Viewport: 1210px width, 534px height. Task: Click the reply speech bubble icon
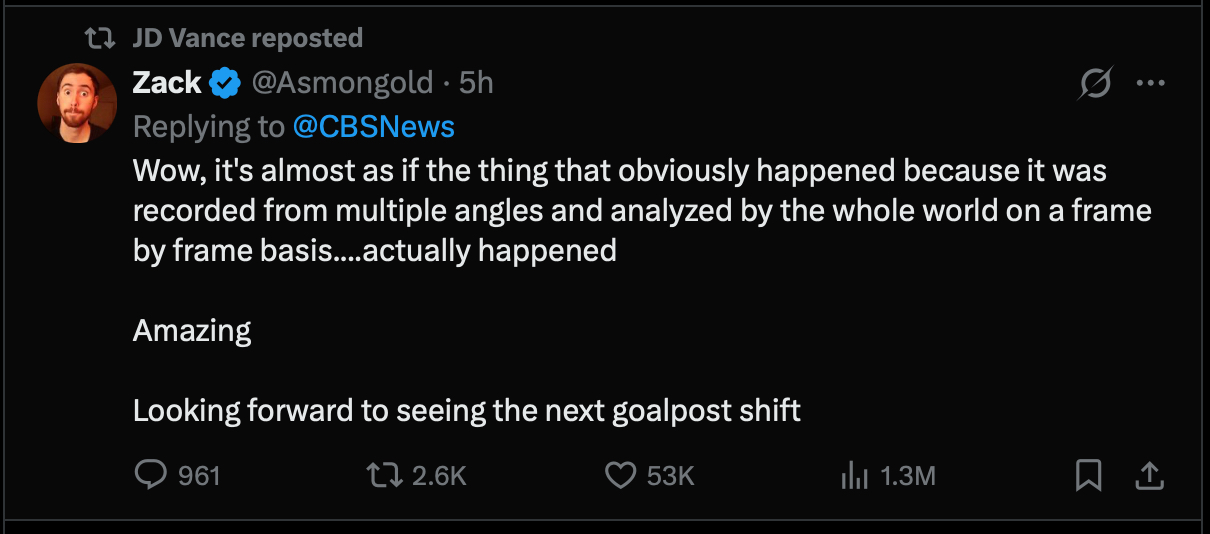coord(149,475)
